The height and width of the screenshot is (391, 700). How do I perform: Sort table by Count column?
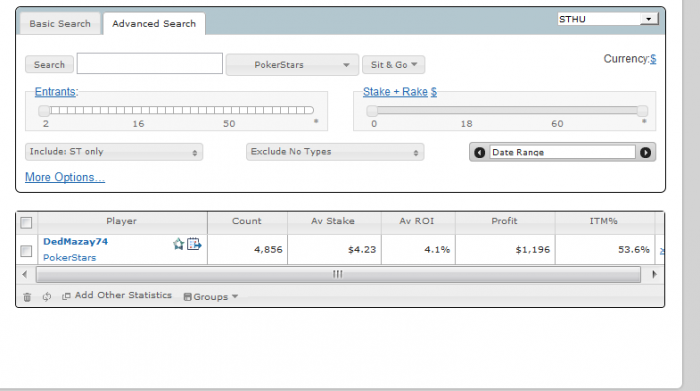[x=247, y=221]
